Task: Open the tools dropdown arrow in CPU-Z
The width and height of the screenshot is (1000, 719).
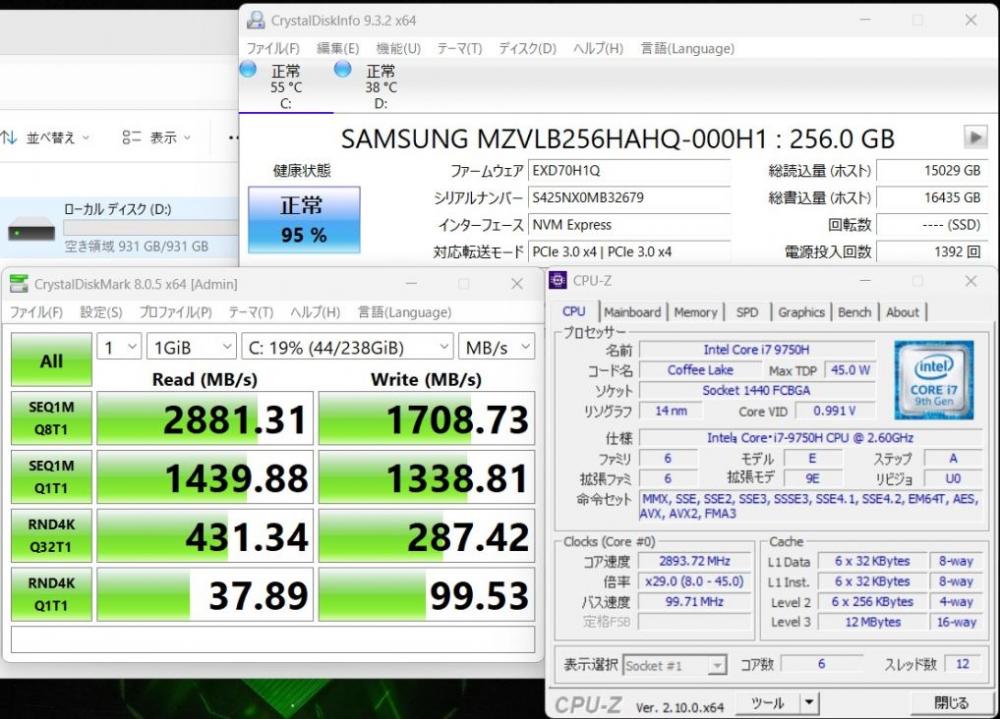Action: (x=809, y=703)
